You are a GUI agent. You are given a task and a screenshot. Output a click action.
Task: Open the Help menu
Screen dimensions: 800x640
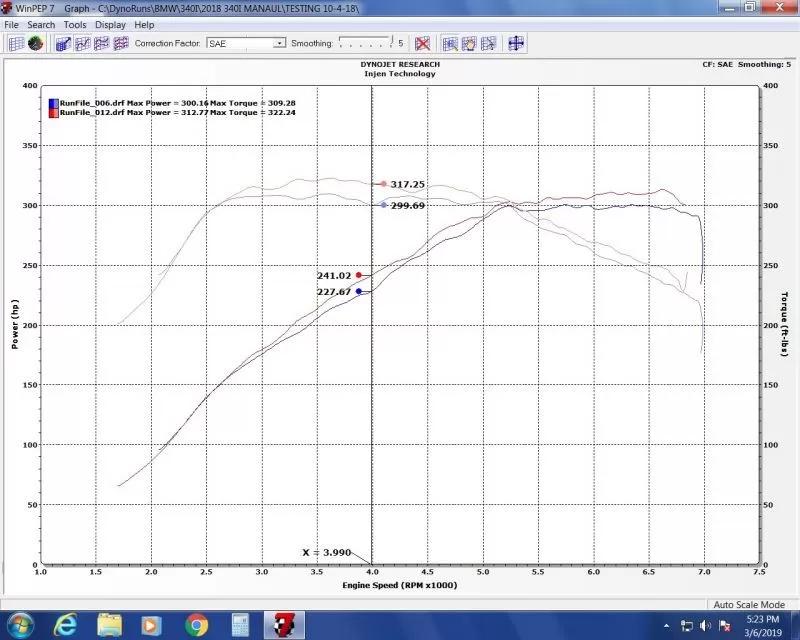coord(144,24)
